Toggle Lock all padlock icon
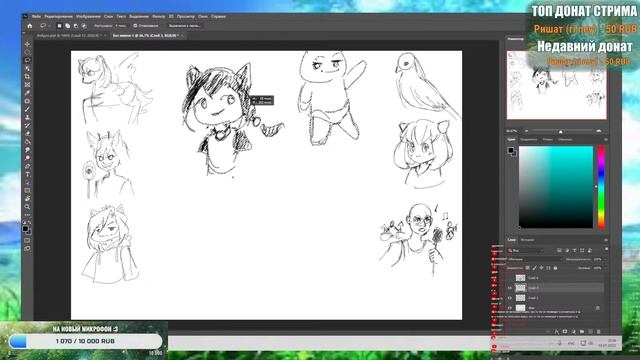 coord(556,268)
